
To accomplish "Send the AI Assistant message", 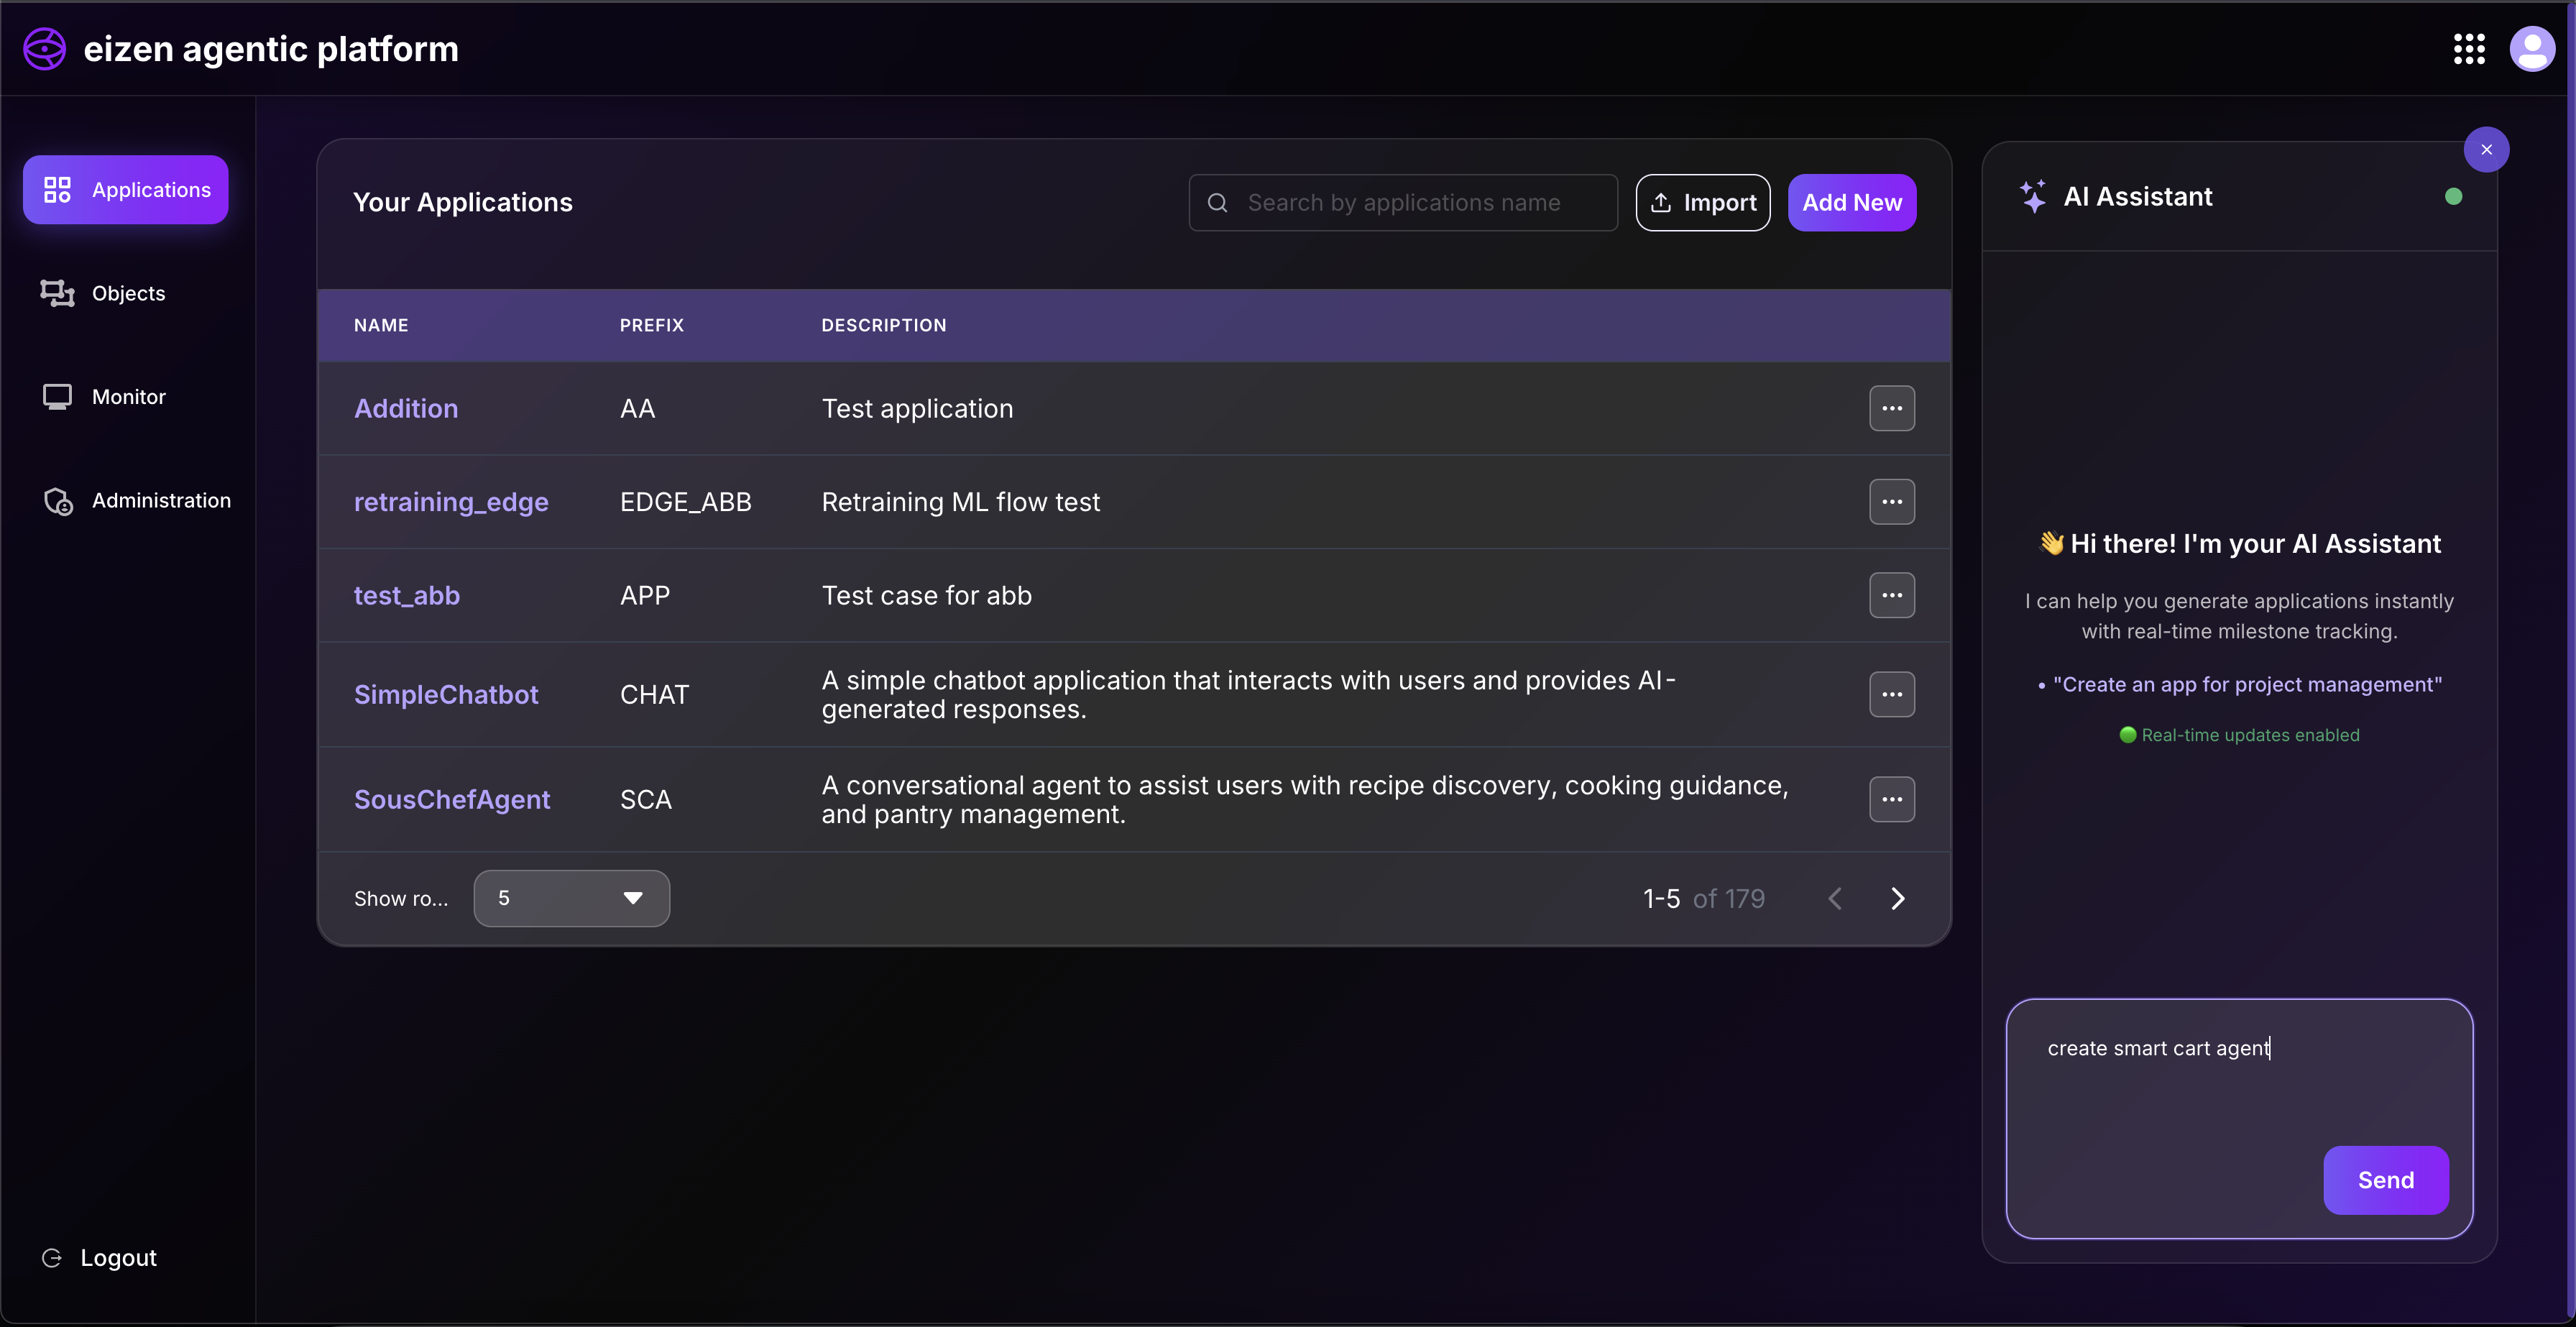I will 2385,1180.
